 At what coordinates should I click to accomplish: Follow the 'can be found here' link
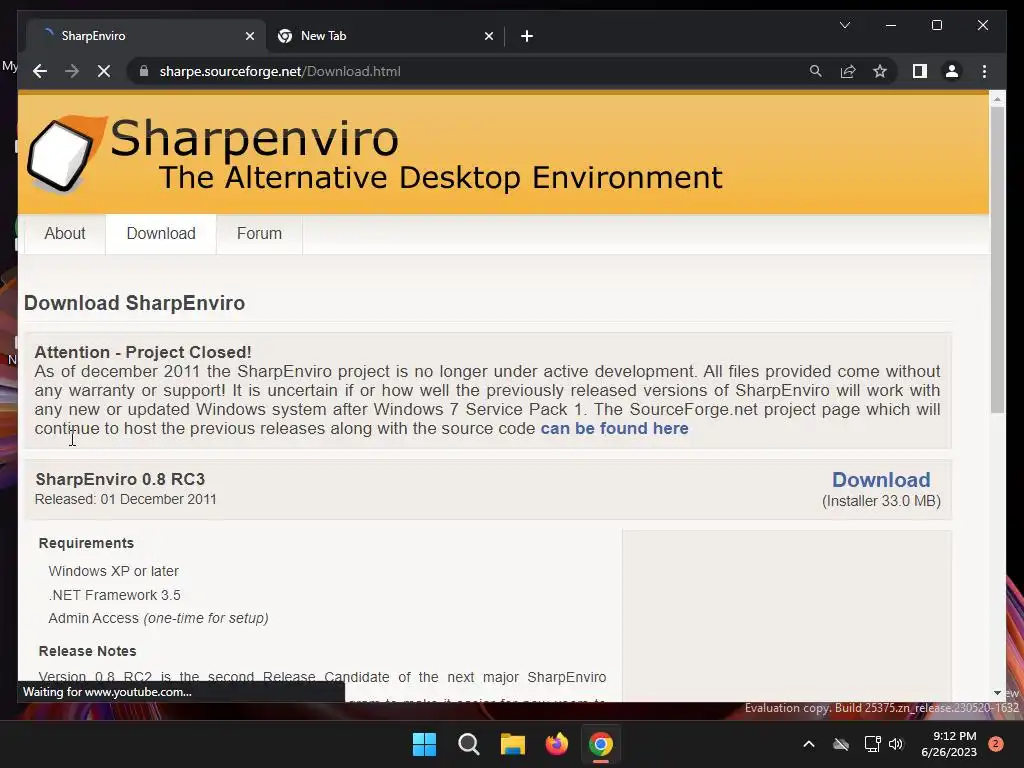tap(615, 428)
